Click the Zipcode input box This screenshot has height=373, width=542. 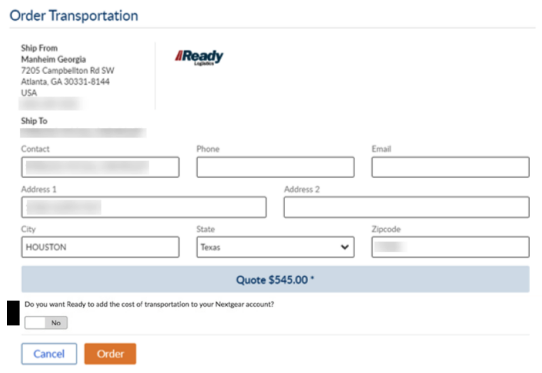(x=450, y=247)
